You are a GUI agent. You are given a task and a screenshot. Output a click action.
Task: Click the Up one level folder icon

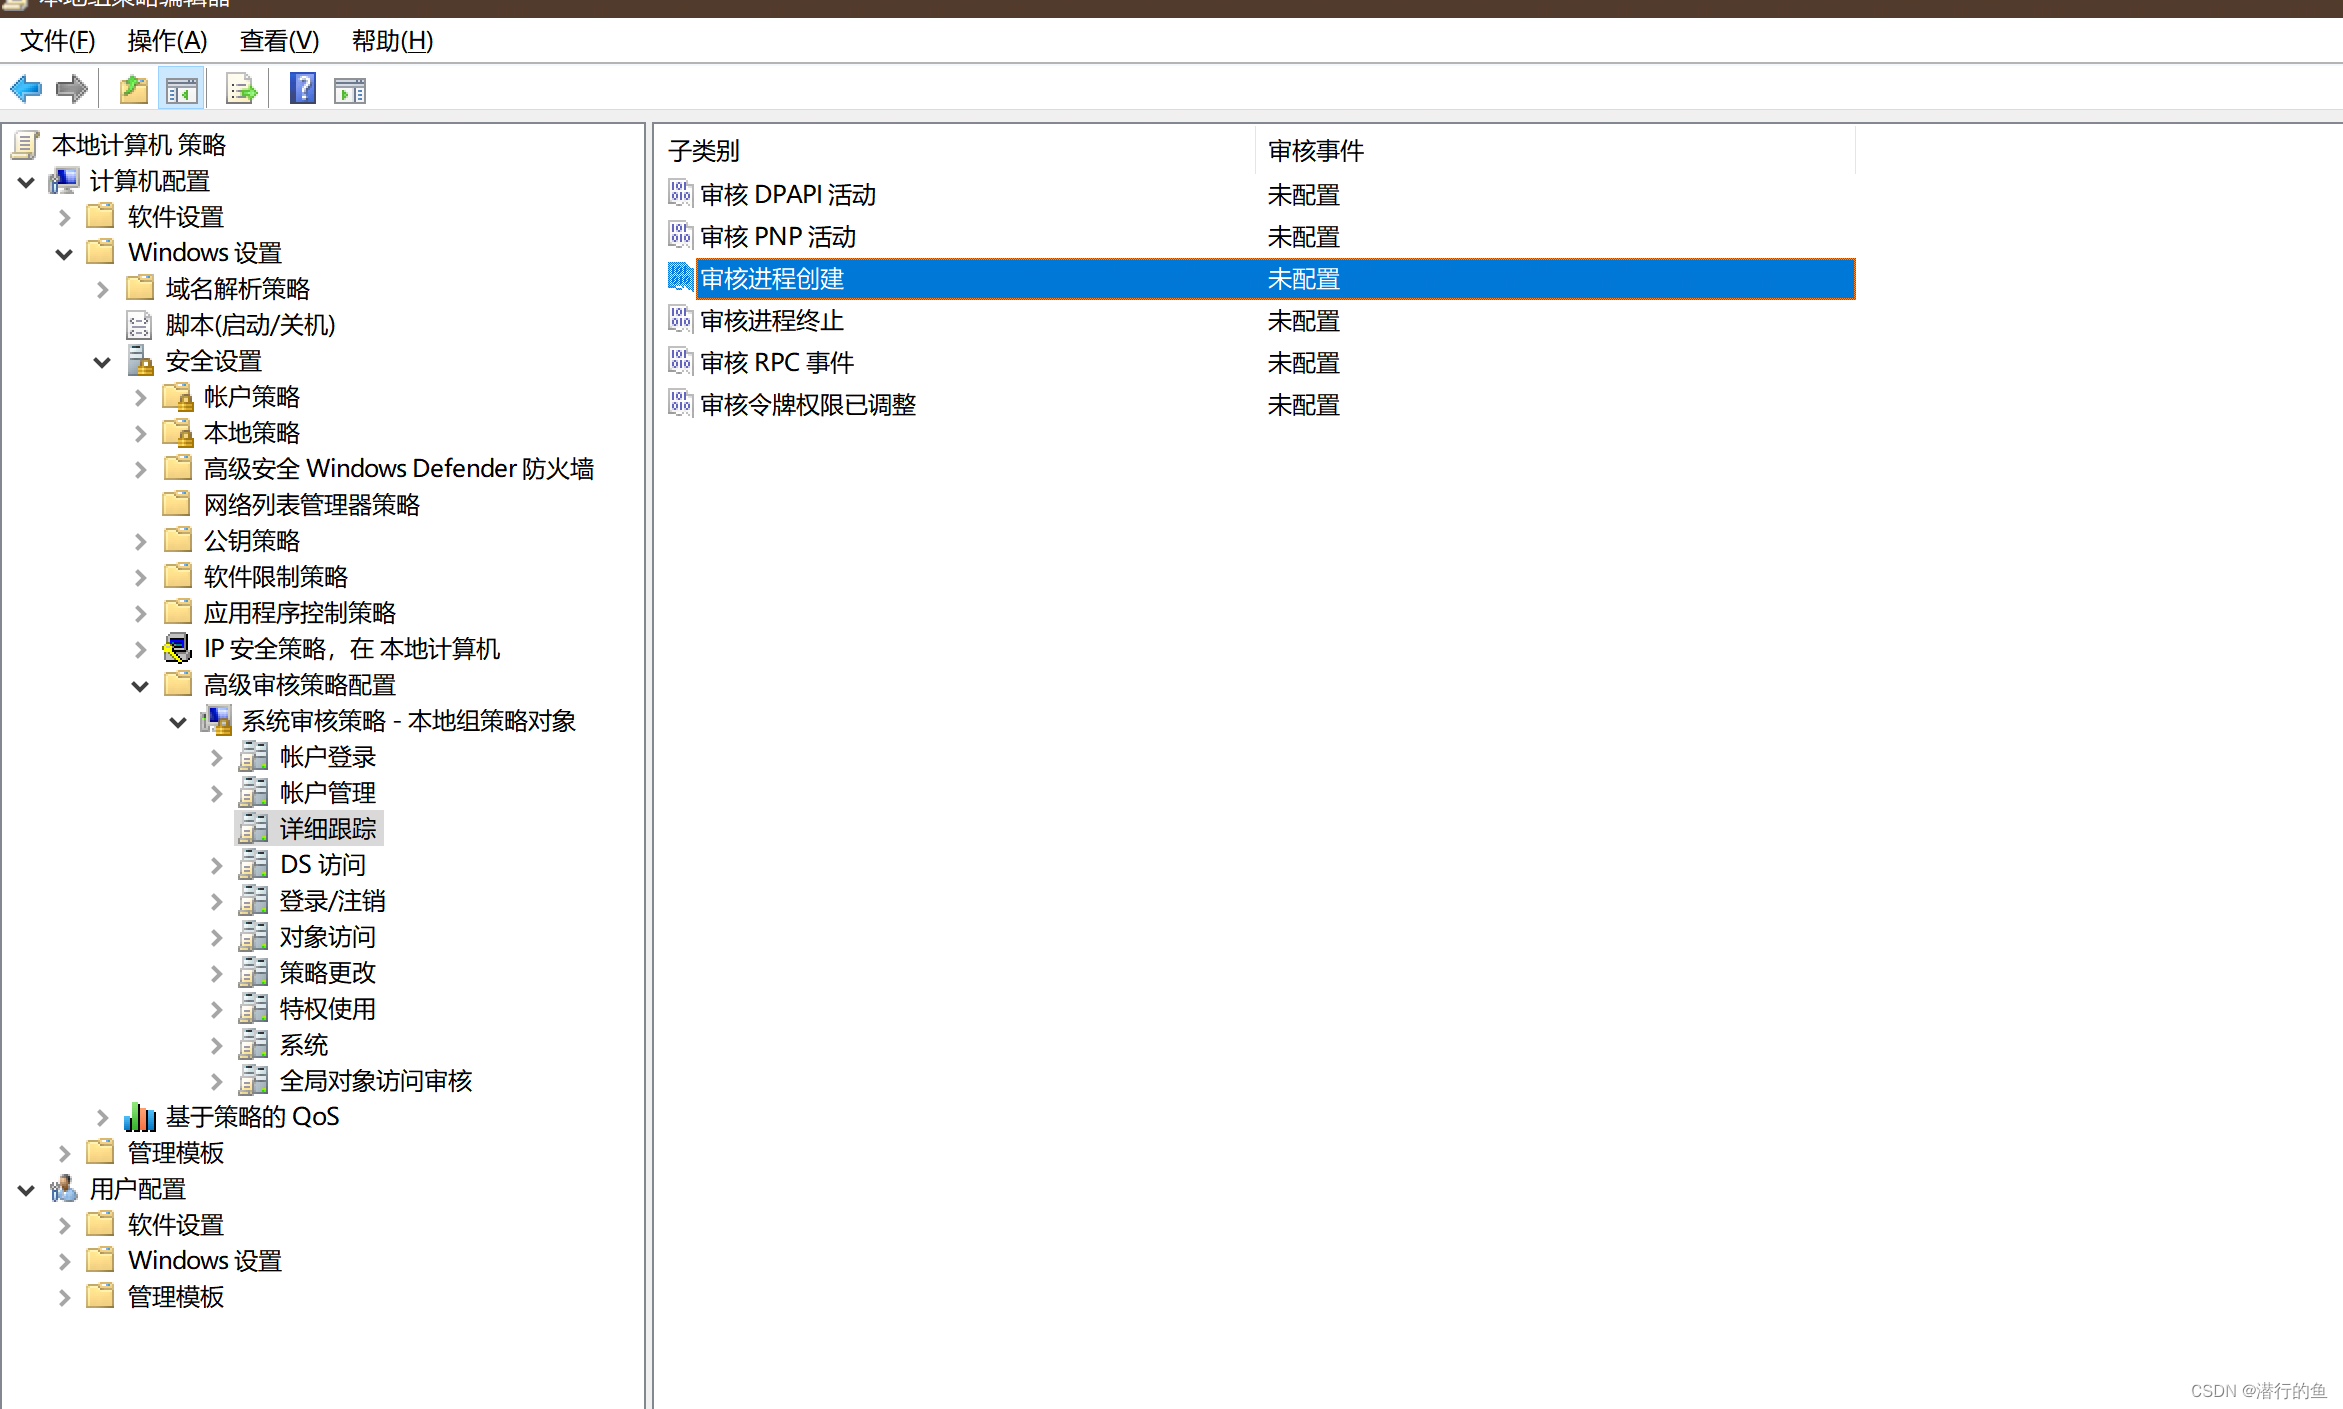coord(133,90)
